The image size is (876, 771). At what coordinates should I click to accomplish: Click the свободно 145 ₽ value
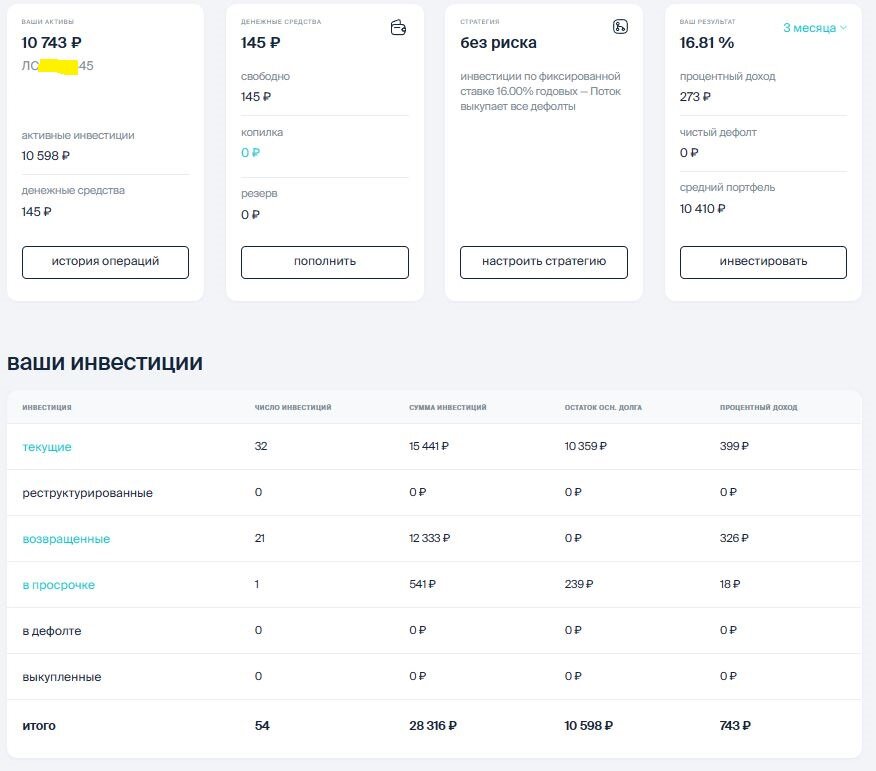(256, 97)
